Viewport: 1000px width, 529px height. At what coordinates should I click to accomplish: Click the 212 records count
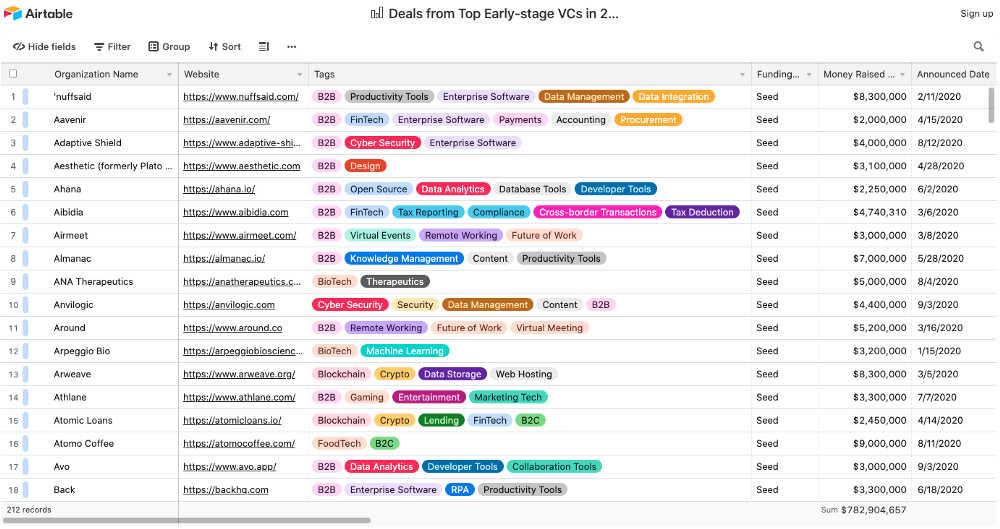point(29,510)
